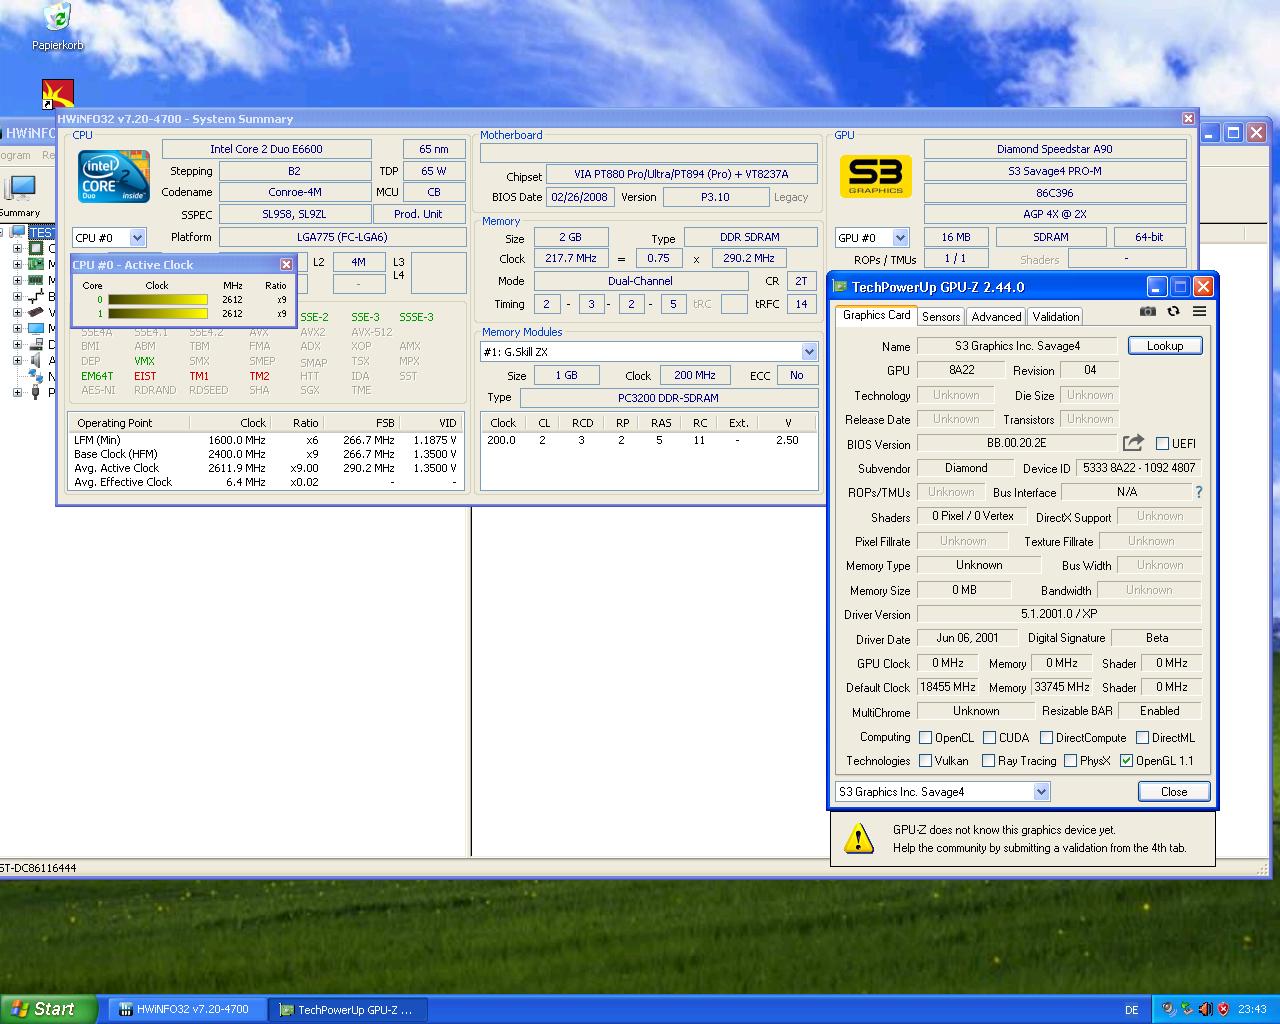Uncheck the OpenGL 1.1 checkbox
This screenshot has height=1024, width=1280.
click(1127, 761)
